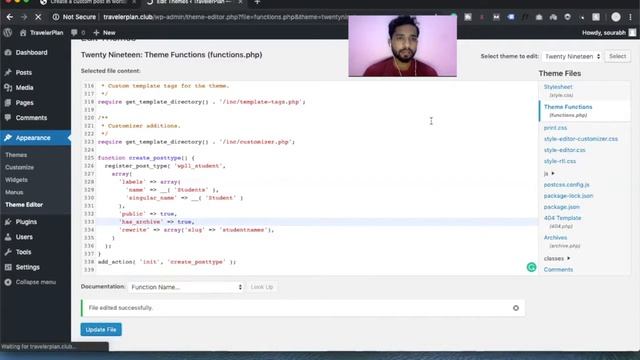Click the Pages icon in sidebar
The width and height of the screenshot is (640, 360).
(x=8, y=103)
